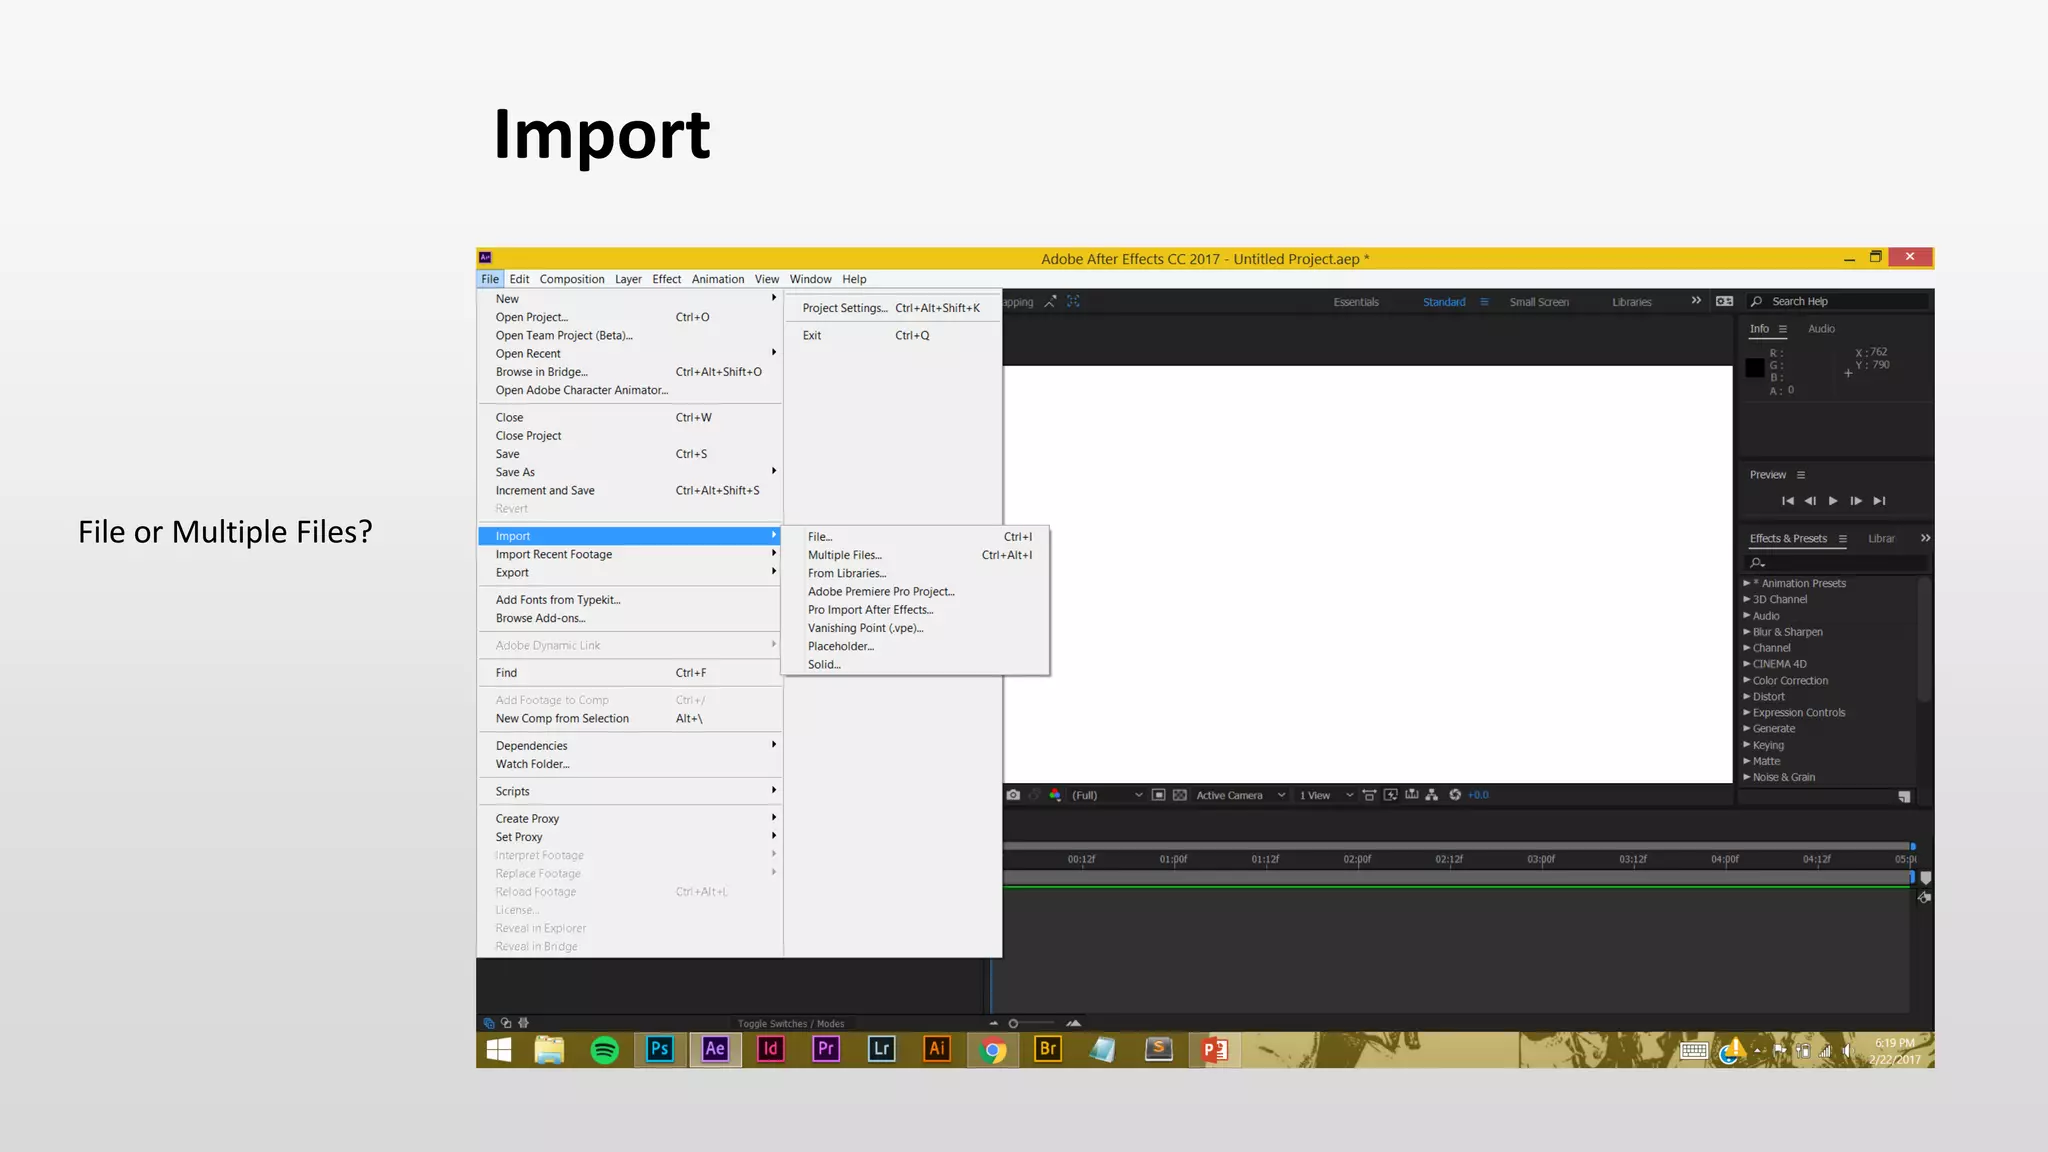This screenshot has height=1152, width=2048.
Task: Select the Libraries workspace
Action: (x=1632, y=302)
